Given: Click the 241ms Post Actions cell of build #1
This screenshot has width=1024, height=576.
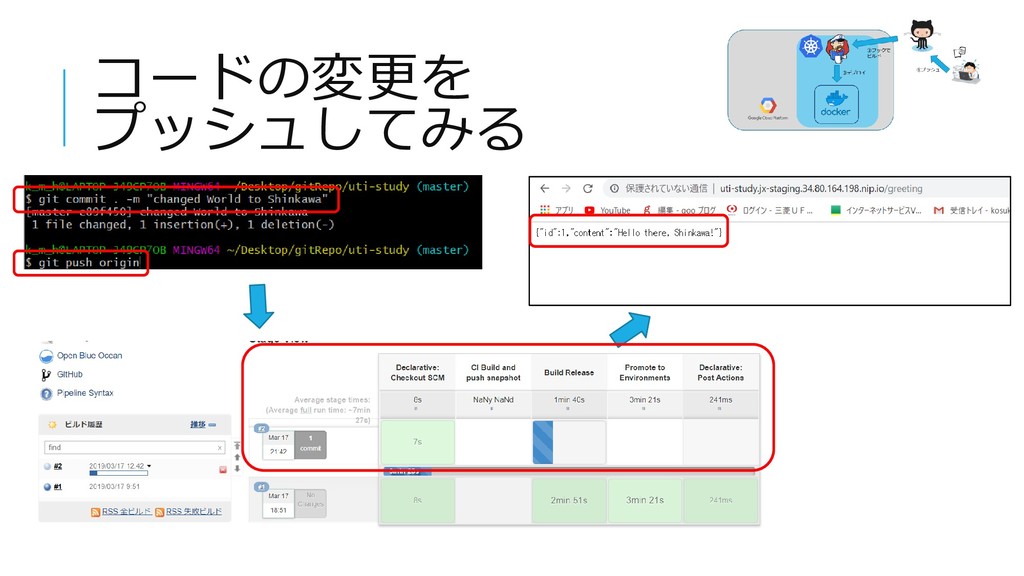Looking at the screenshot, I should click(x=720, y=500).
